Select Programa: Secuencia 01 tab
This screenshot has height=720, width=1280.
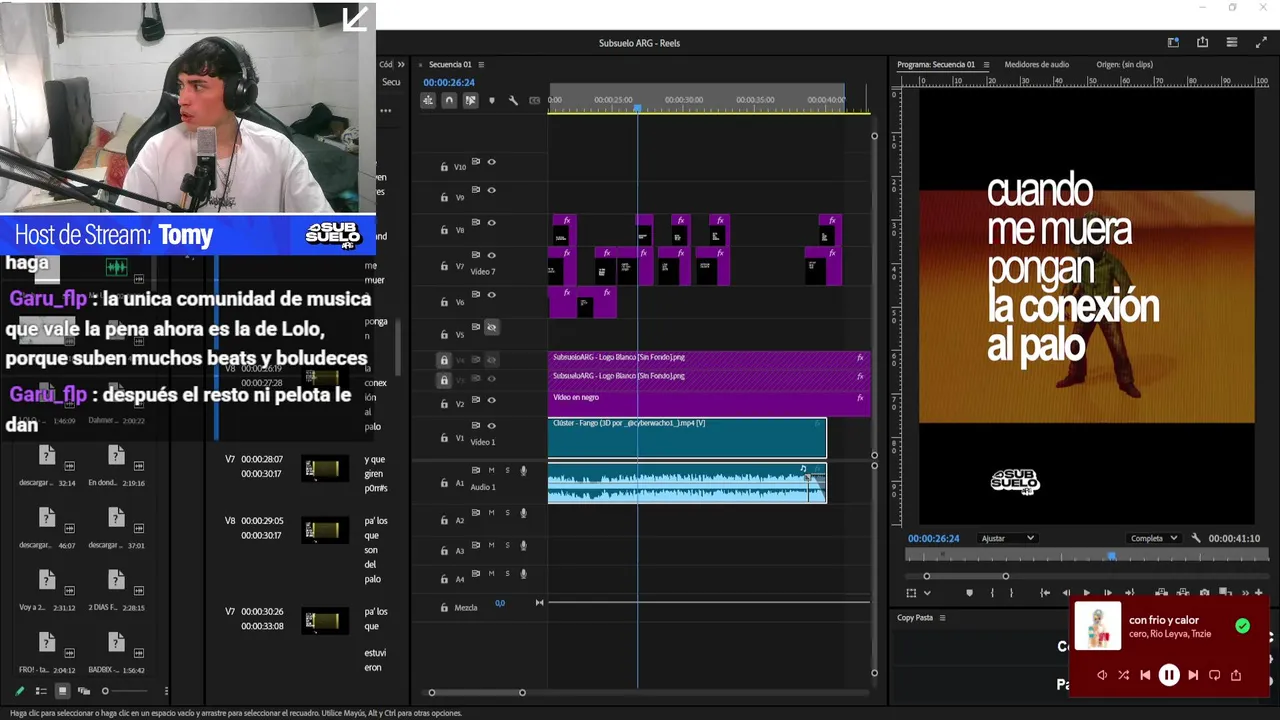(x=936, y=65)
